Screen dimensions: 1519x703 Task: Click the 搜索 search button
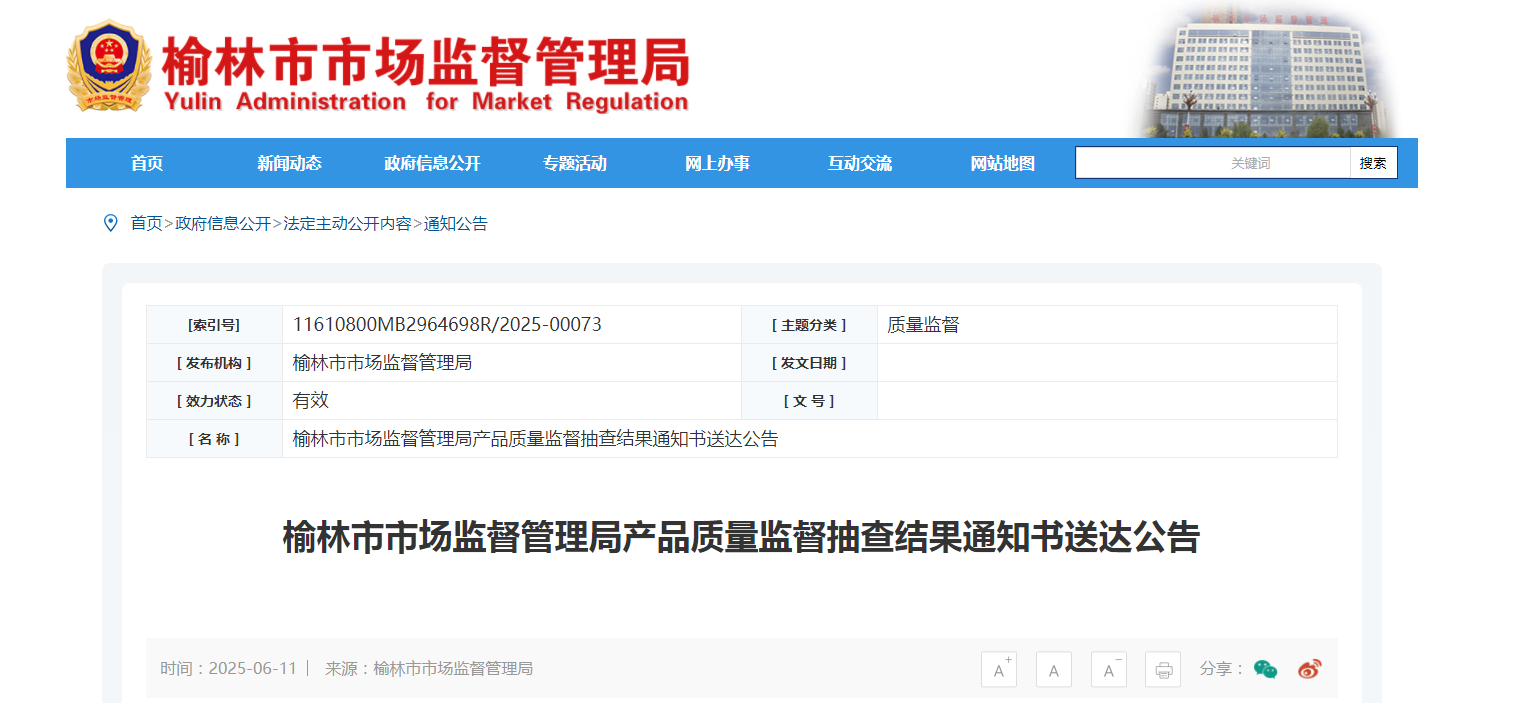(x=1373, y=163)
